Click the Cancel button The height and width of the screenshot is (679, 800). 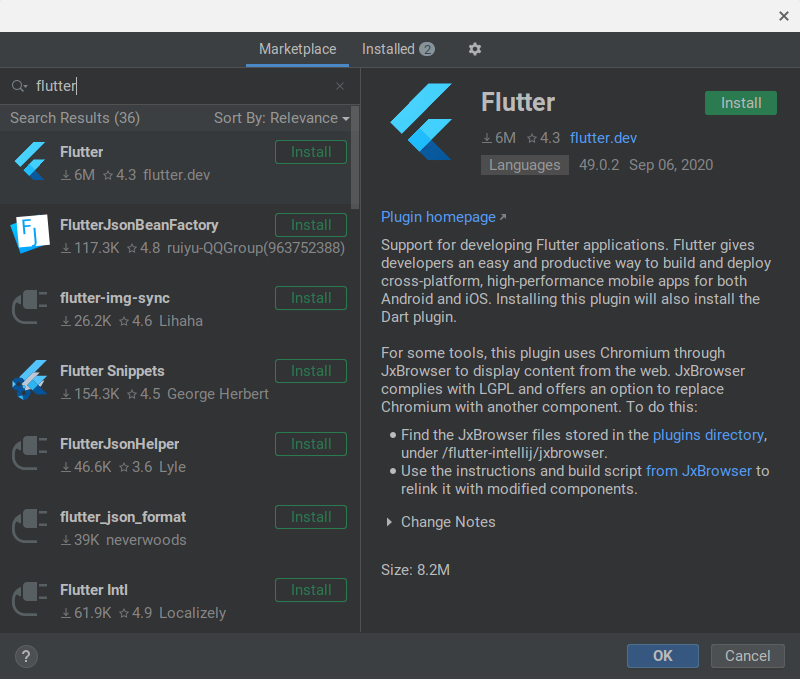(x=747, y=656)
